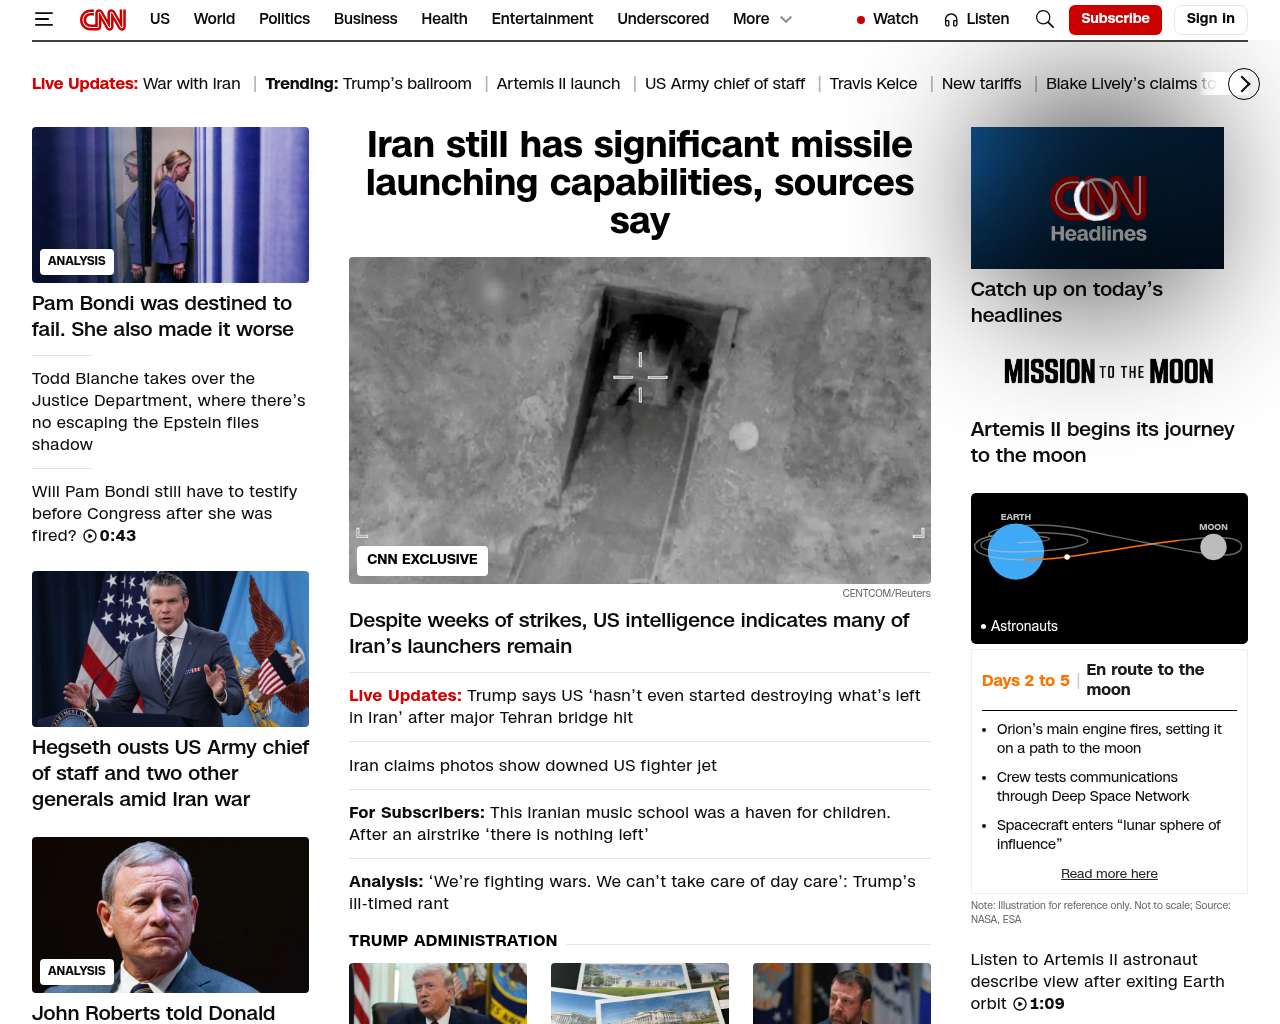Screen dimensions: 1280x1024
Task: Read Iran claims downed US fighter jet
Action: pyautogui.click(x=532, y=766)
